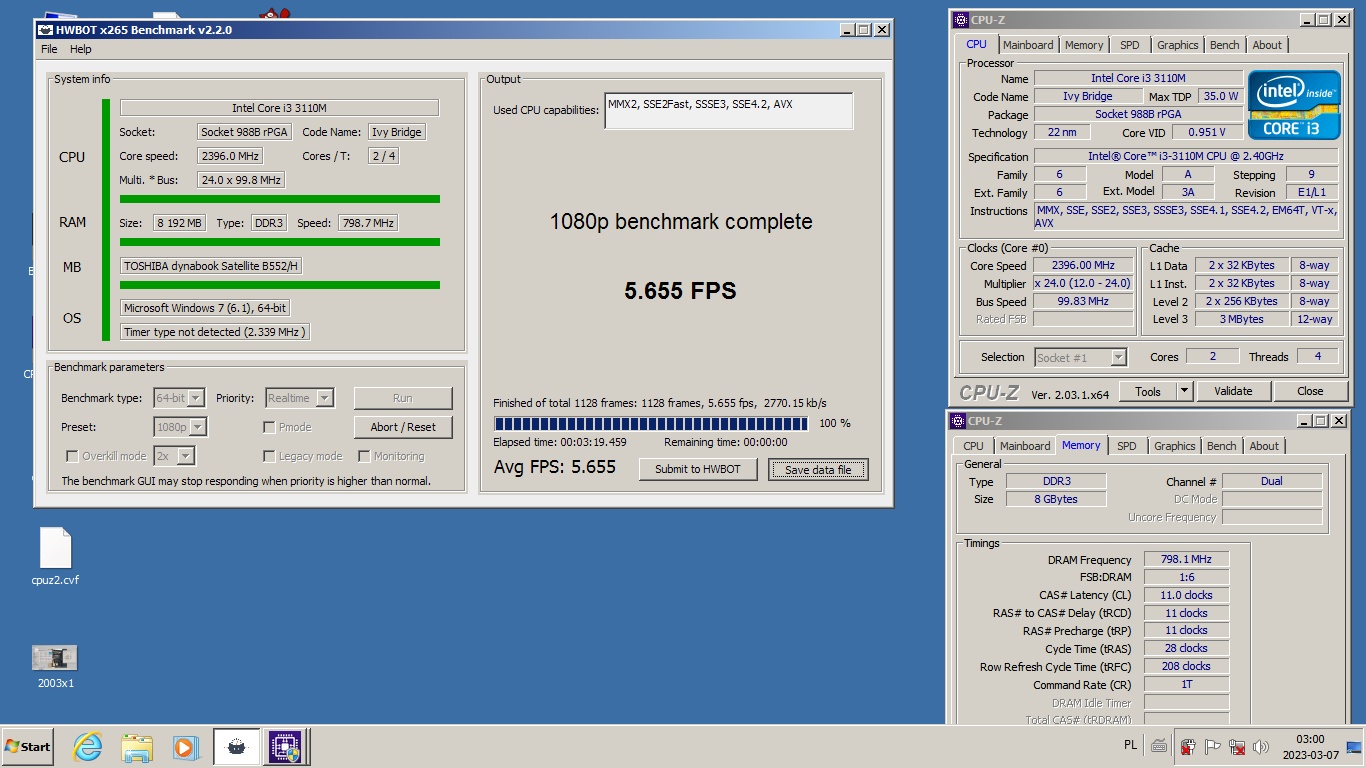Click the Abort / Reset button
The image size is (1366, 768).
[x=403, y=427]
